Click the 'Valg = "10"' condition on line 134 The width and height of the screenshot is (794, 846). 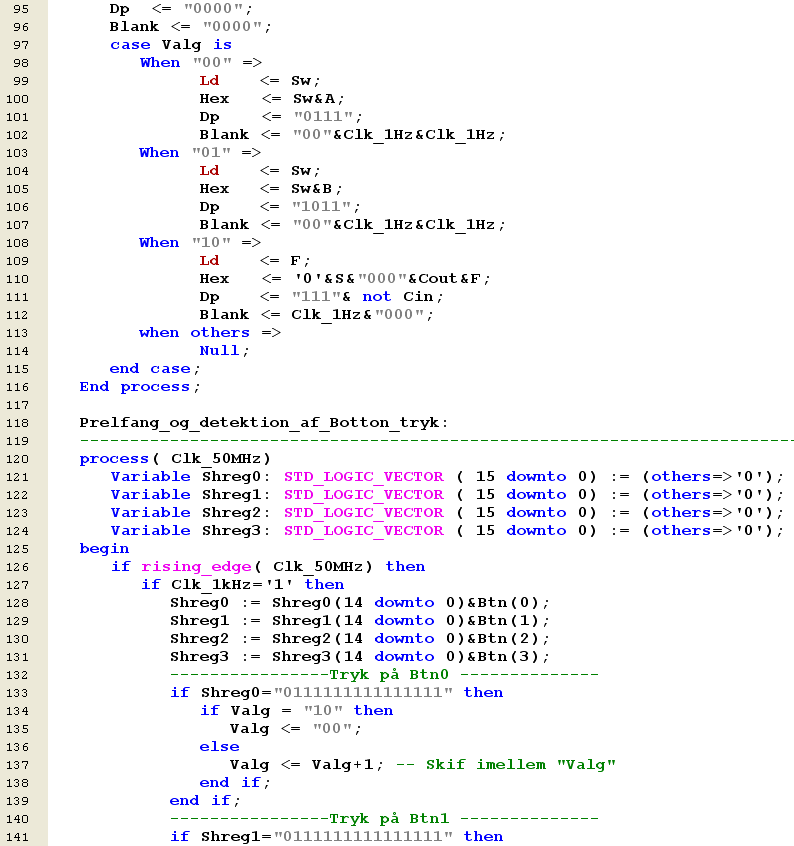286,711
